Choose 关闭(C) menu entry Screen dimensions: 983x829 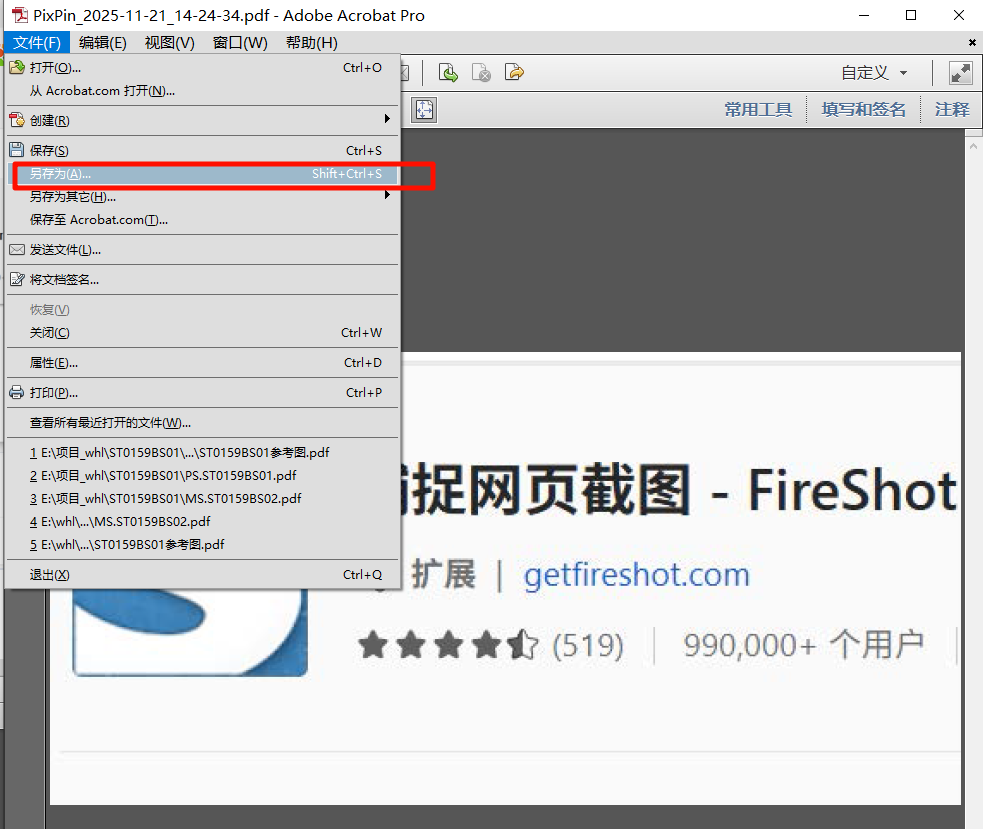pos(202,333)
